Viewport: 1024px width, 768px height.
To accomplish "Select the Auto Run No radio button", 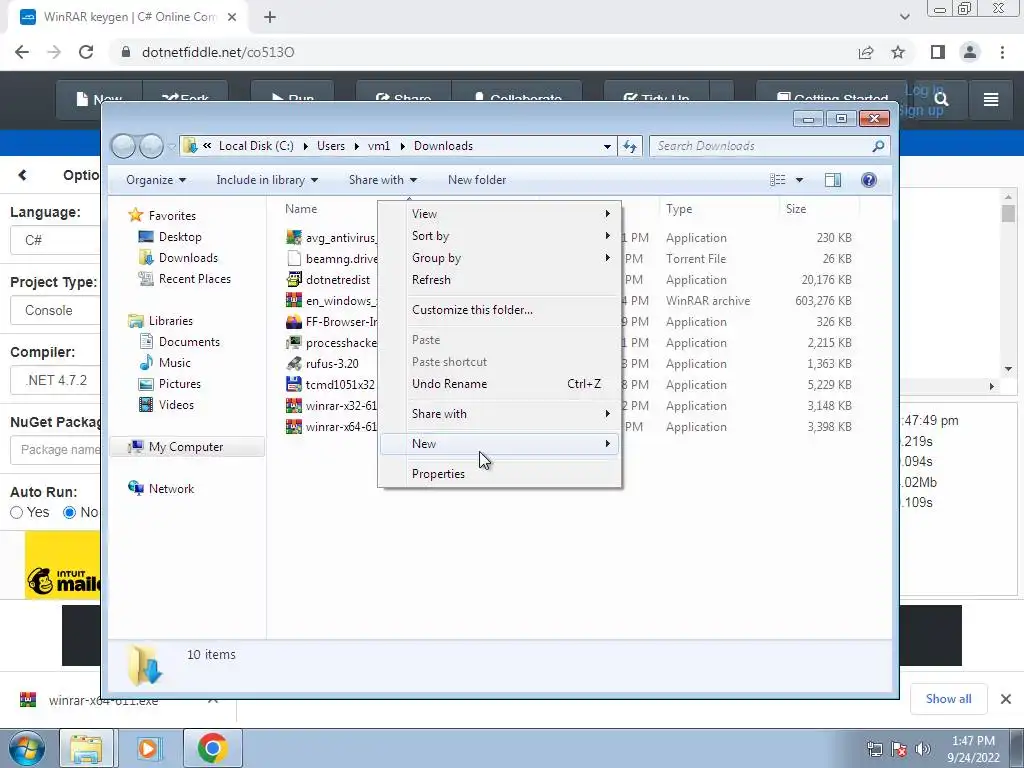I will (x=69, y=513).
